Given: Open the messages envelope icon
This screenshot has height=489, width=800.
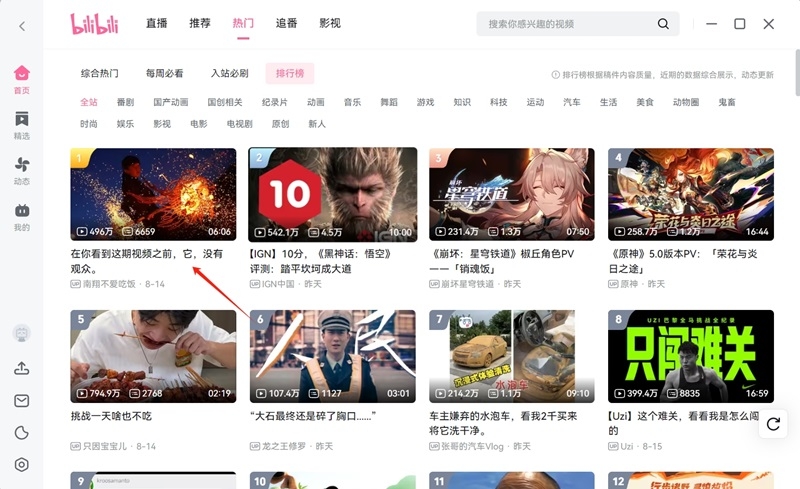Looking at the screenshot, I should tap(21, 401).
